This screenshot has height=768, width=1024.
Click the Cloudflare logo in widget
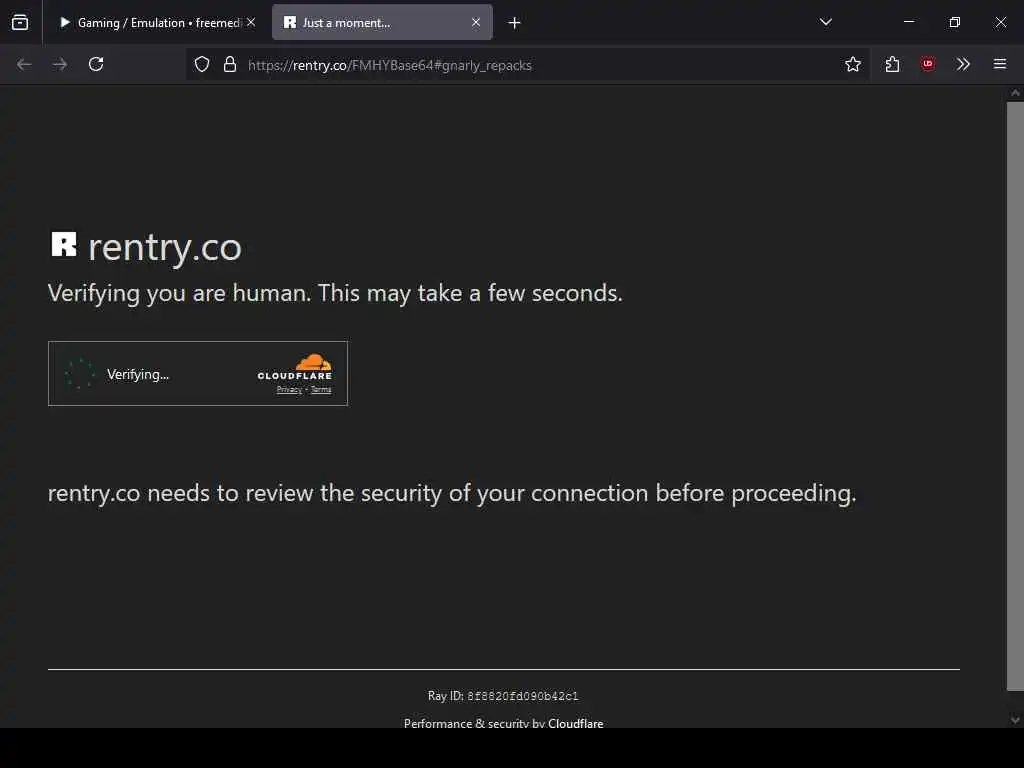click(295, 367)
